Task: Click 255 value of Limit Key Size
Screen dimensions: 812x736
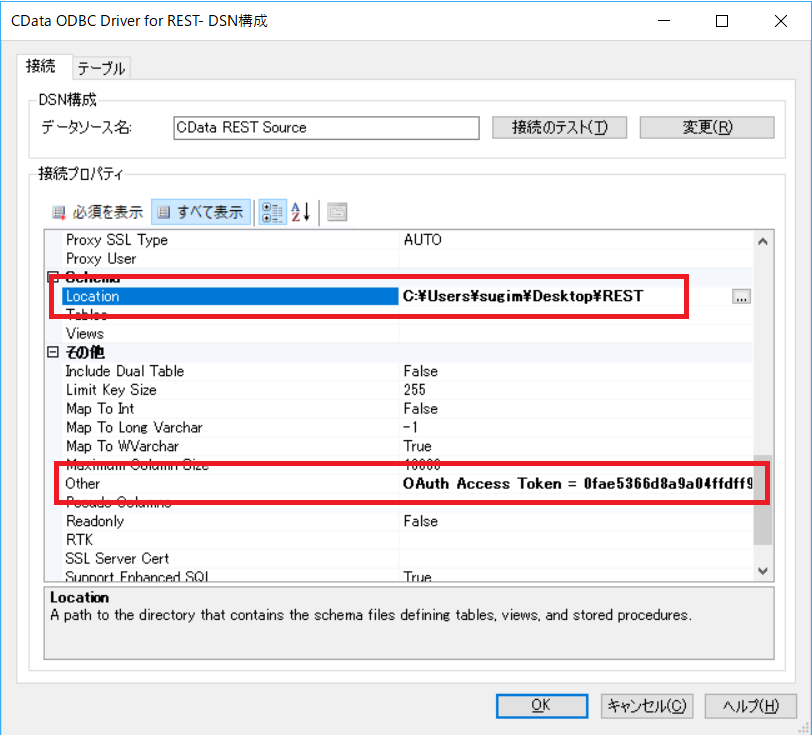Action: 414,389
